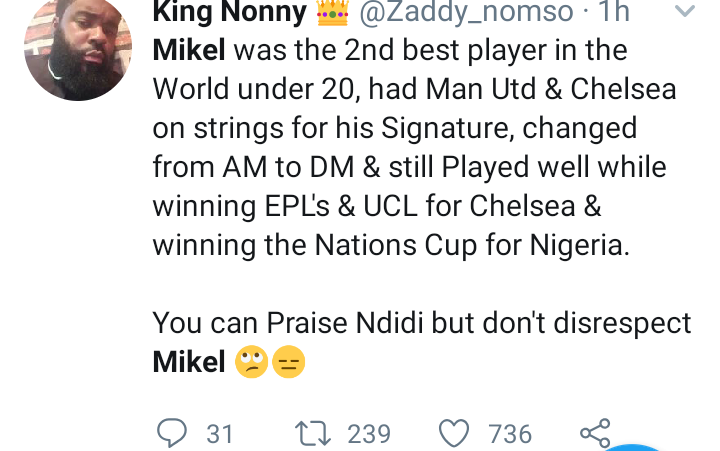The image size is (720, 451).
Task: Like the tweet with the heart icon
Action: pyautogui.click(x=454, y=433)
